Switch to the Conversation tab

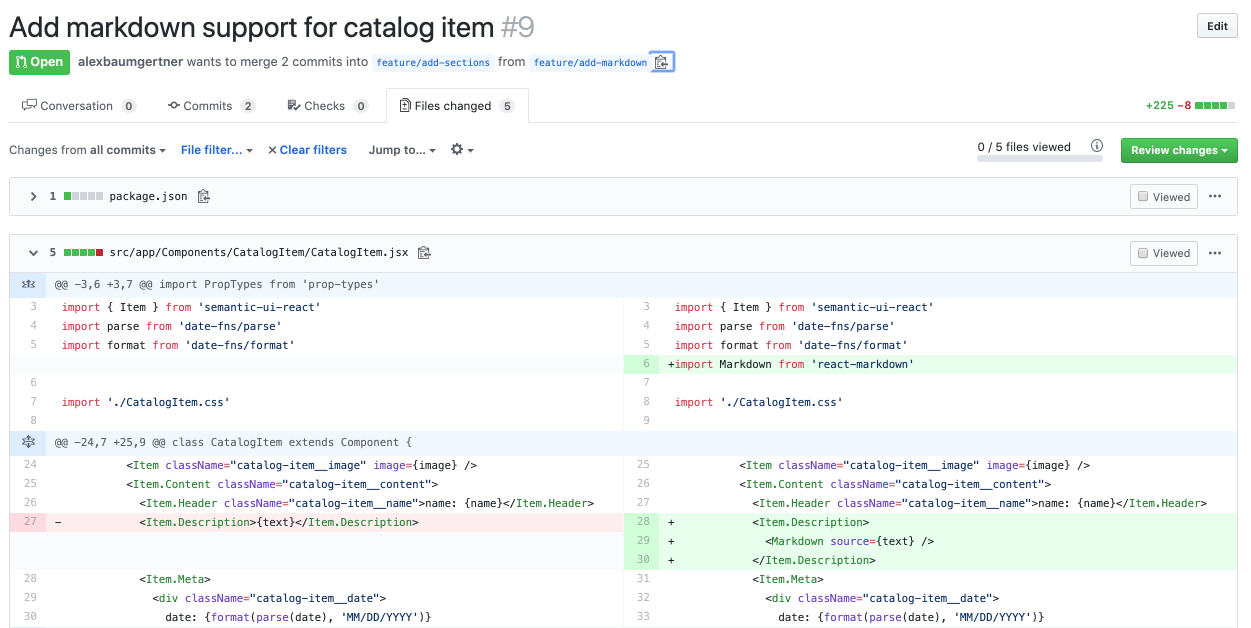77,106
